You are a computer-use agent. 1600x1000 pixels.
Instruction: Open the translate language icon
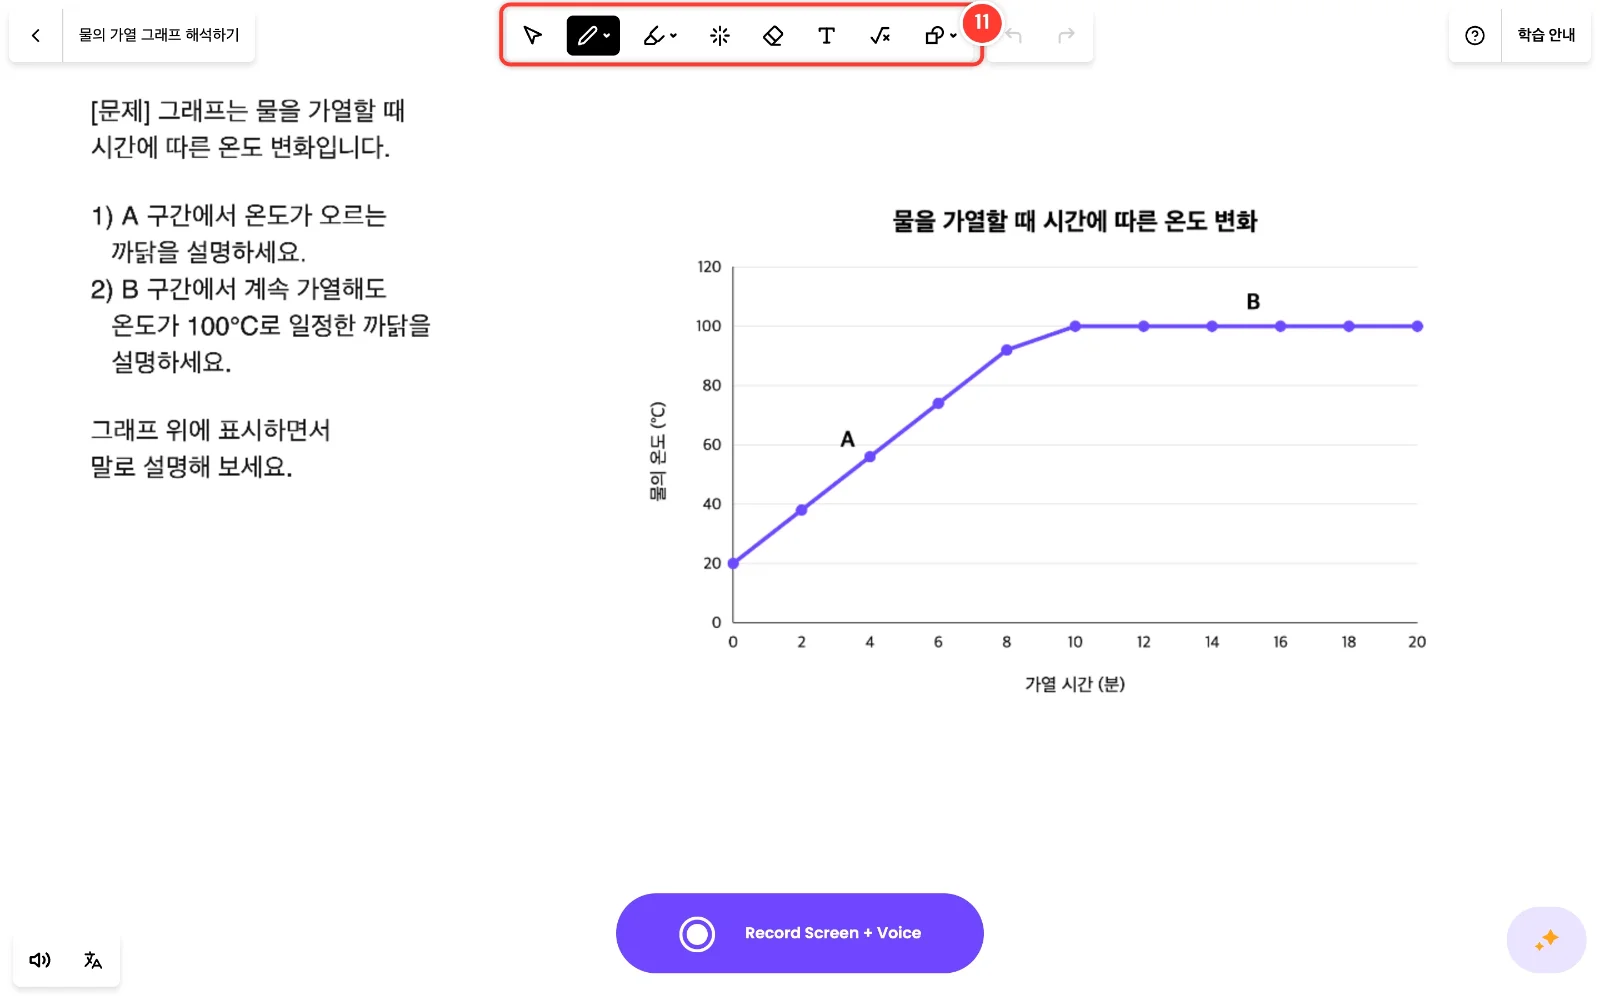pos(93,960)
